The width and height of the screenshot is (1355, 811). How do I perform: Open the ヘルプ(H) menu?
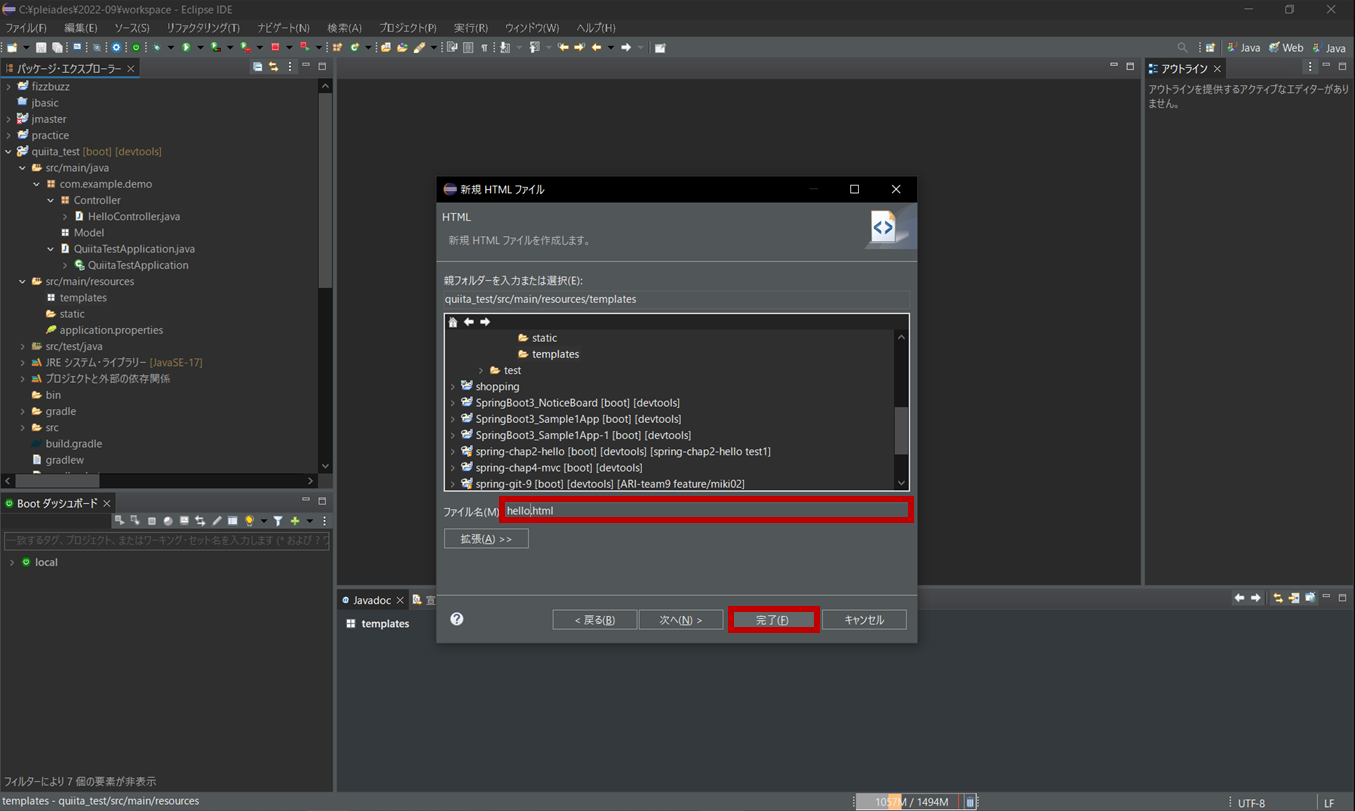coord(596,28)
